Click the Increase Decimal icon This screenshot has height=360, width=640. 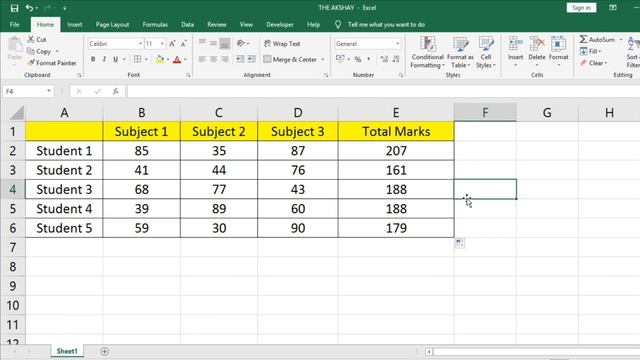pos(384,59)
